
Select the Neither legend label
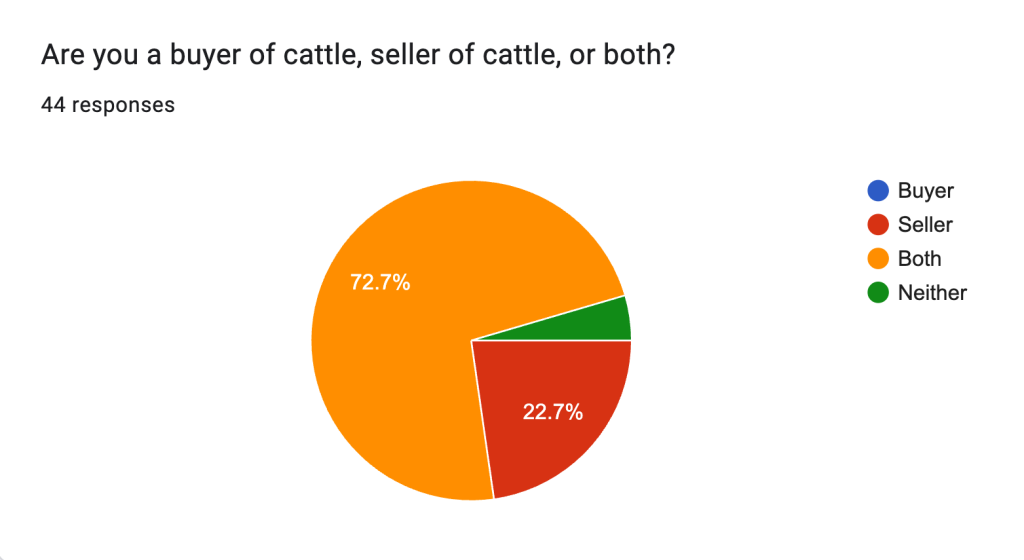[932, 293]
